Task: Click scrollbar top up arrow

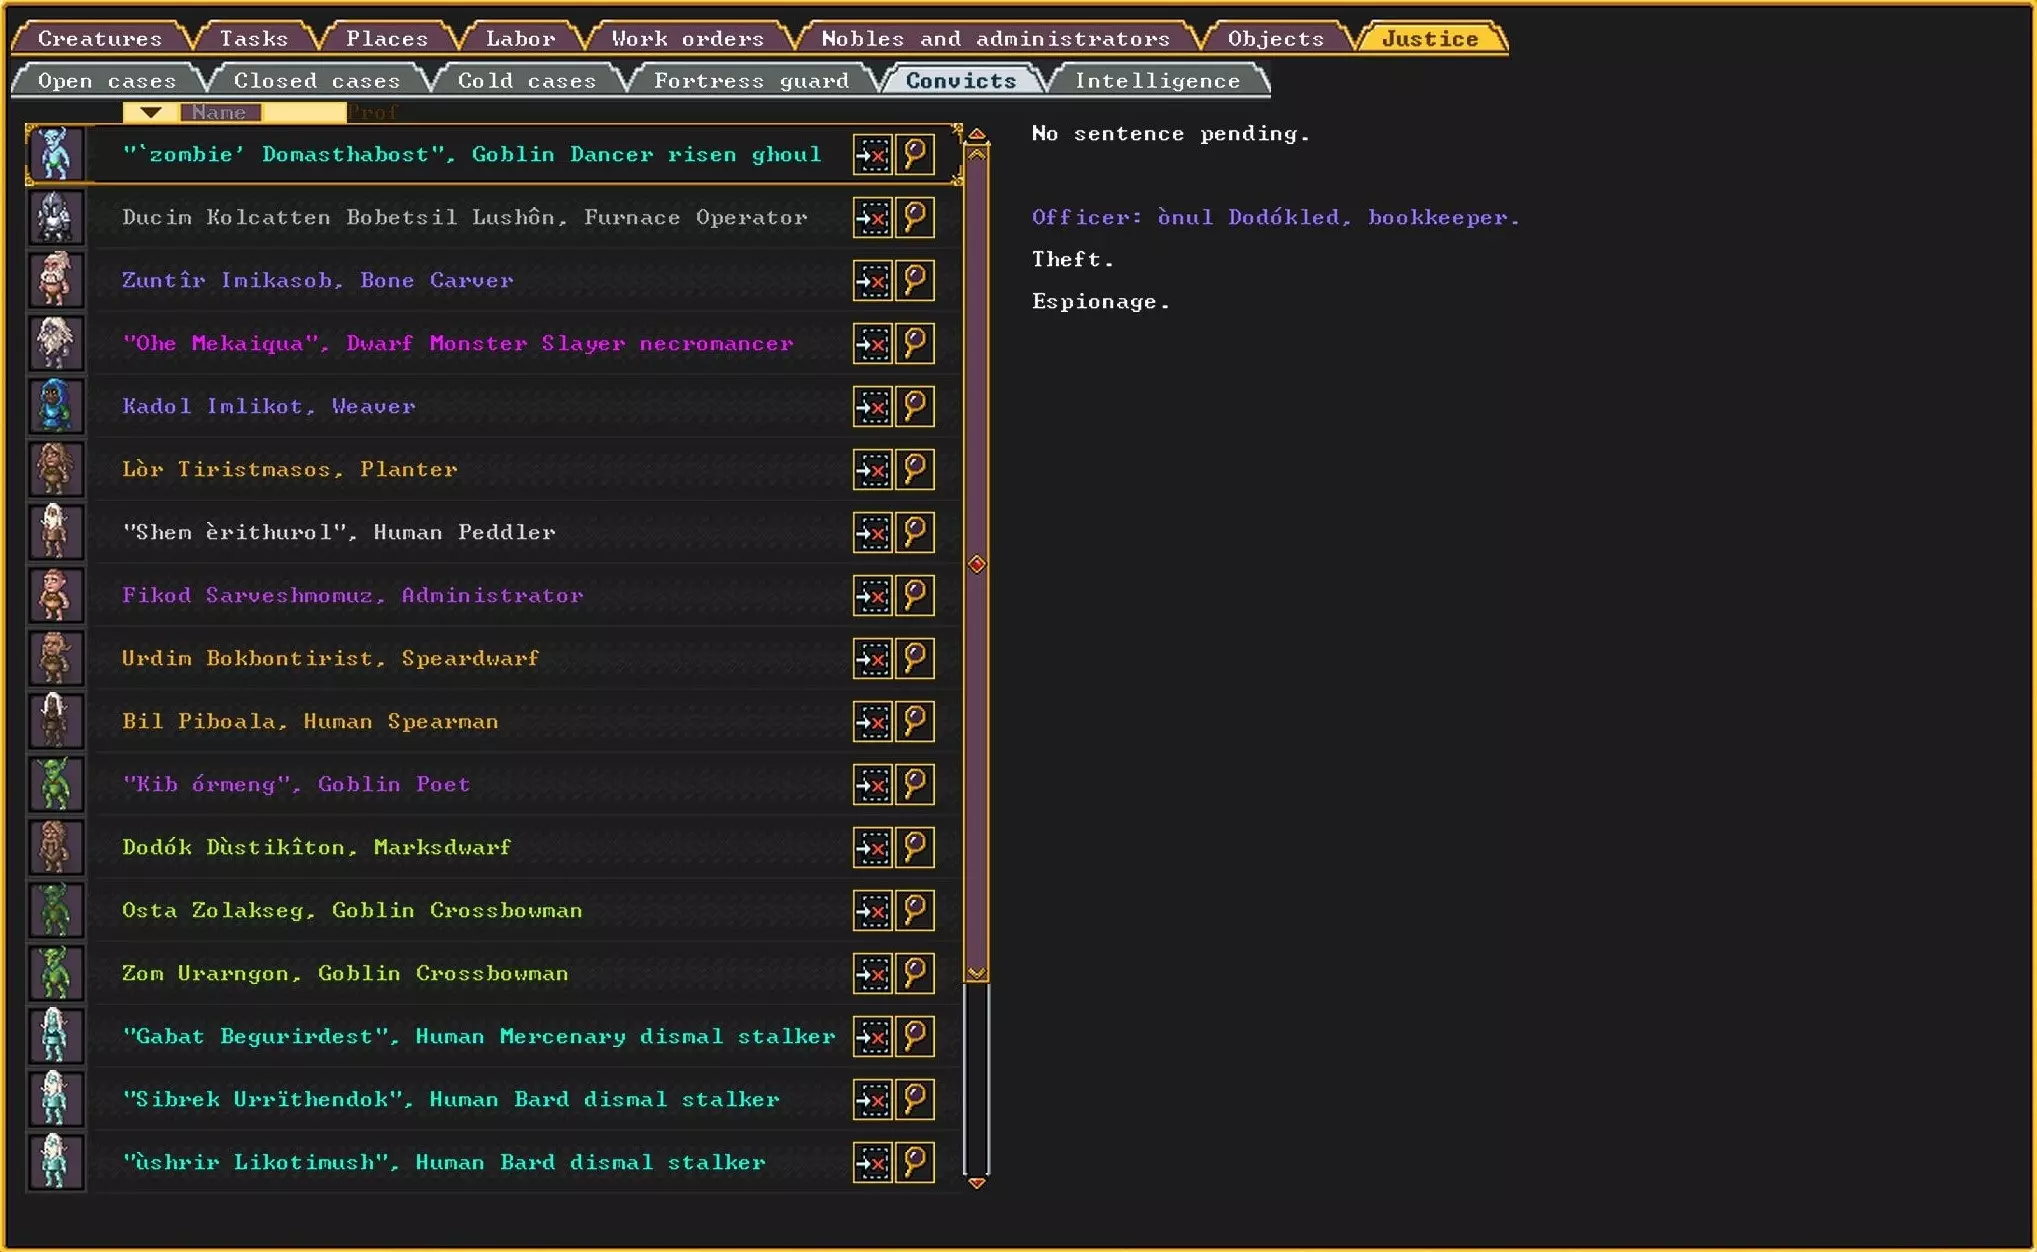Action: coord(977,134)
